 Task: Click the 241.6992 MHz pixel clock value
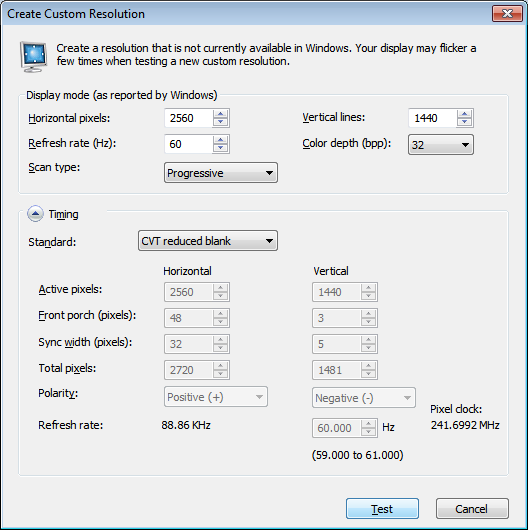[465, 425]
